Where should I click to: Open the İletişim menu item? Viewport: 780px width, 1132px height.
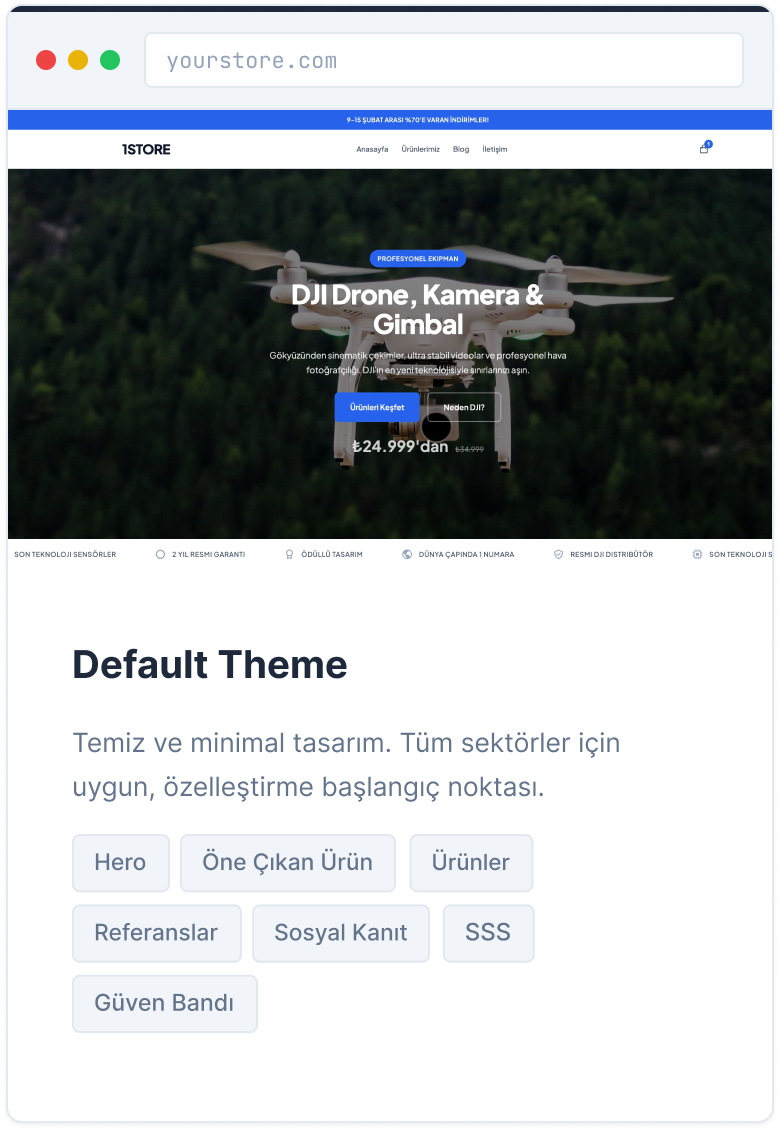495,149
